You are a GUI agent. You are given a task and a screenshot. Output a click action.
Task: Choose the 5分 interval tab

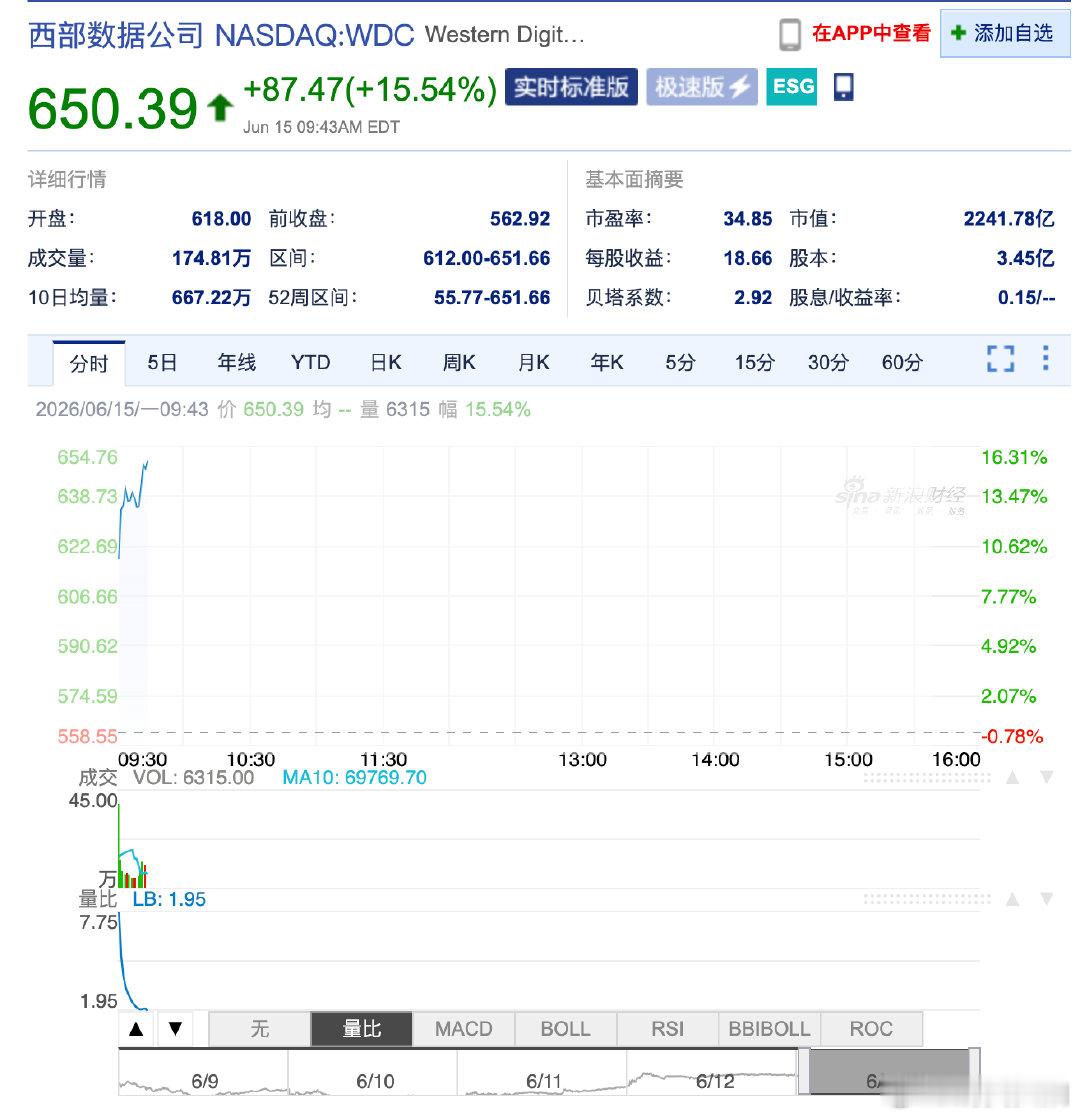coord(680,363)
